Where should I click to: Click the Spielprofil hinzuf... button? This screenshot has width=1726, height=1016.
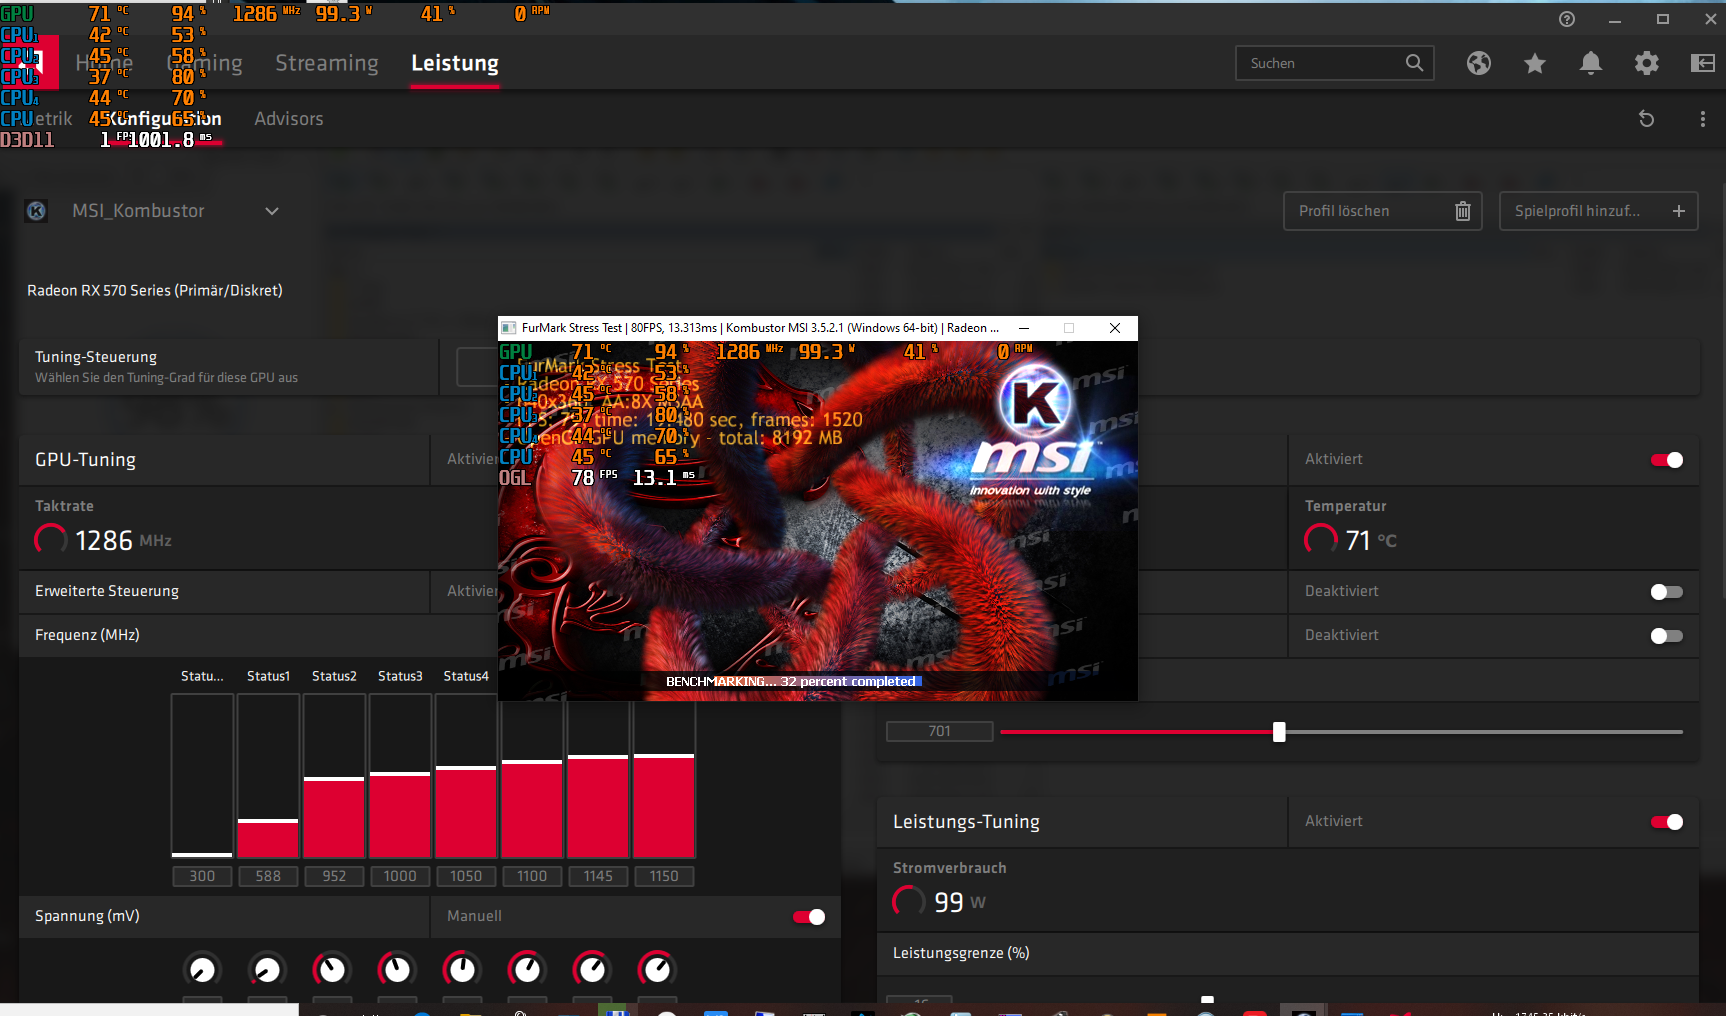(1599, 211)
